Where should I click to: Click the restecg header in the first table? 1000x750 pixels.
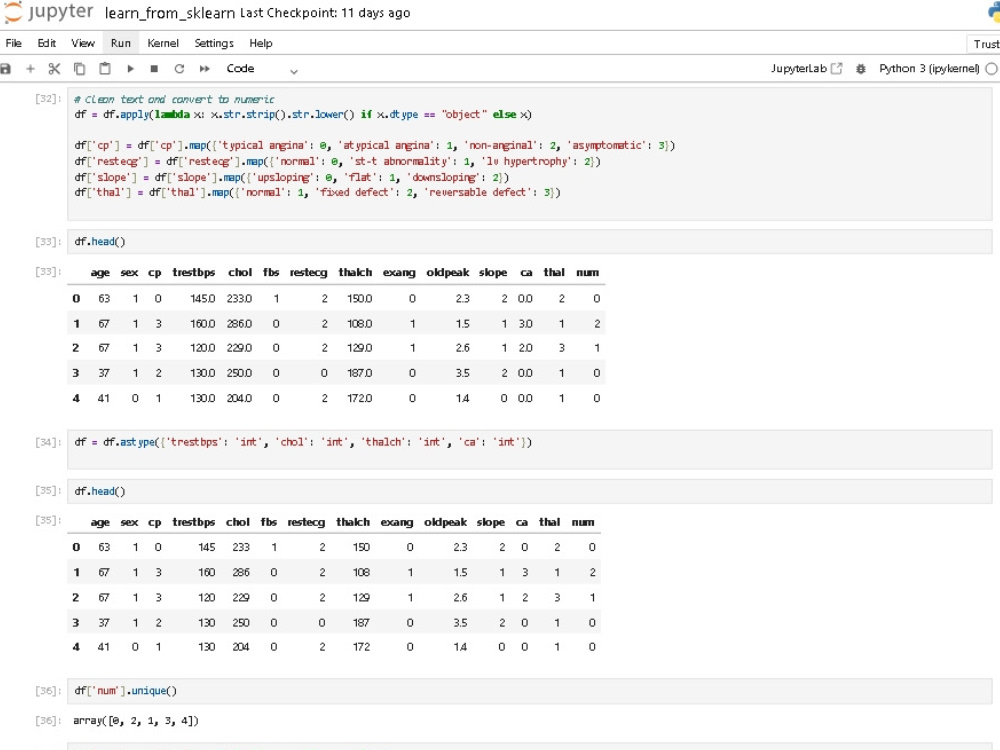309,272
